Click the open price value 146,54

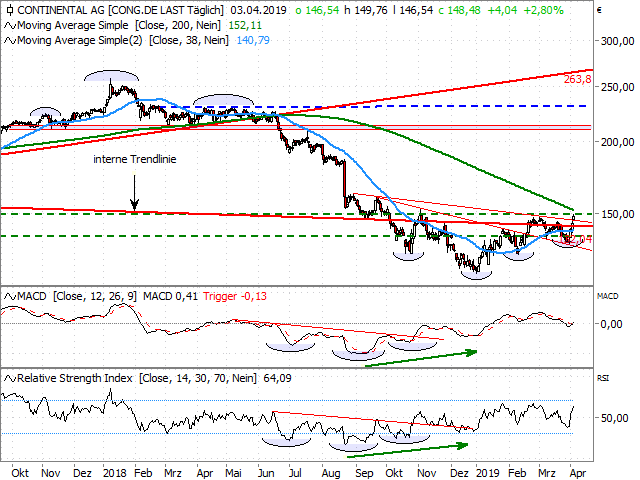point(322,10)
